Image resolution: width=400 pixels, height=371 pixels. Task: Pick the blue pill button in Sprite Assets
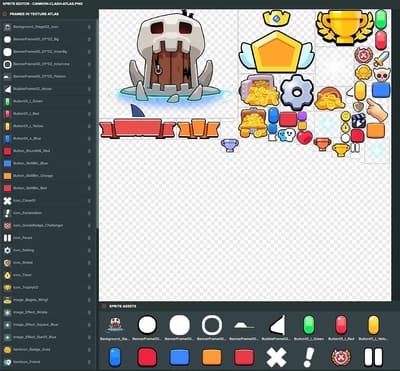point(115,357)
